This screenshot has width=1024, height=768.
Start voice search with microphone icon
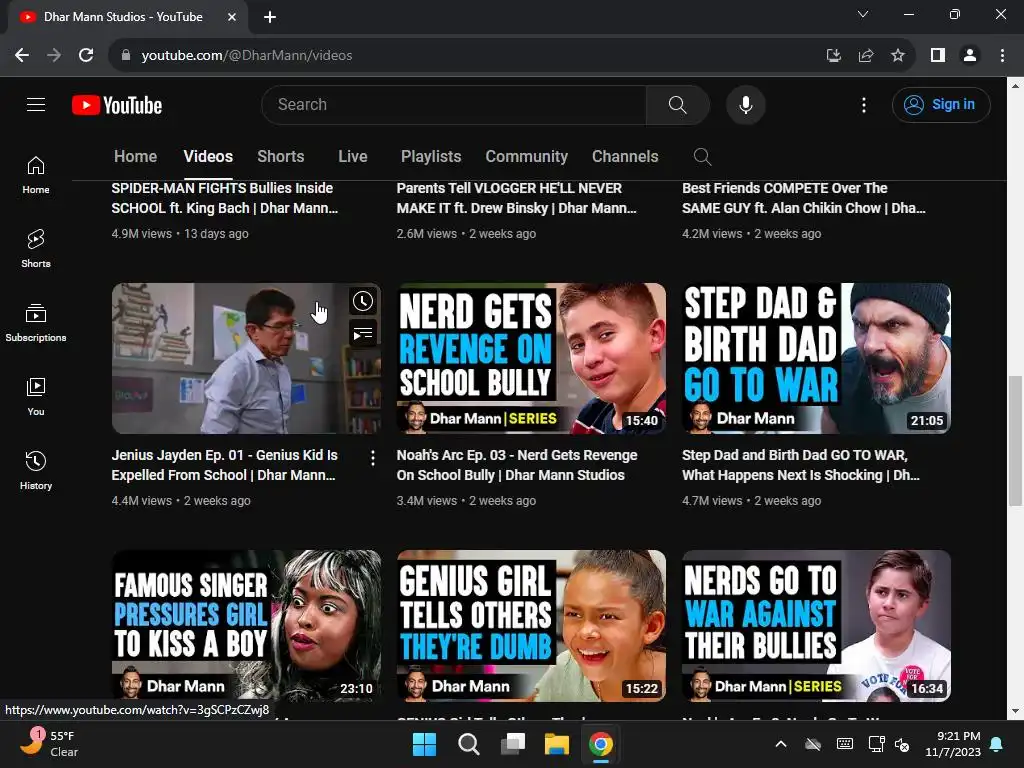pos(745,104)
